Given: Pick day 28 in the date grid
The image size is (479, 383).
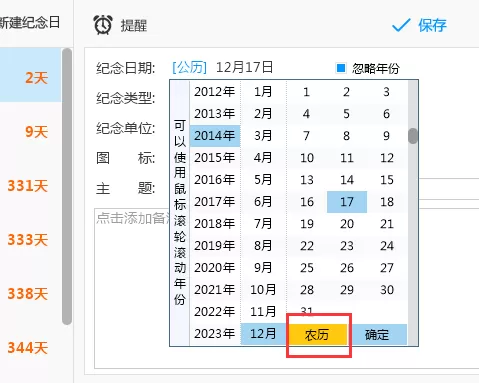Looking at the screenshot, I should [x=307, y=290].
